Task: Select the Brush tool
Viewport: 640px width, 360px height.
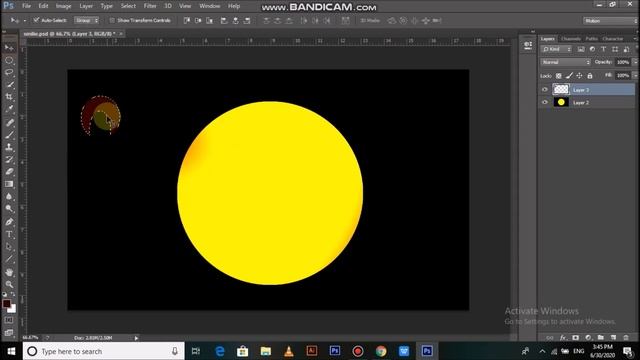Action: (x=9, y=135)
